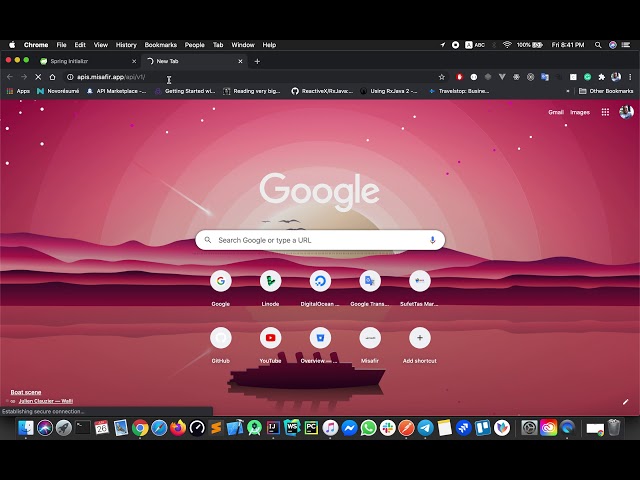Viewport: 640px width, 480px height.
Task: Open Slack from the dock
Action: click(387, 428)
